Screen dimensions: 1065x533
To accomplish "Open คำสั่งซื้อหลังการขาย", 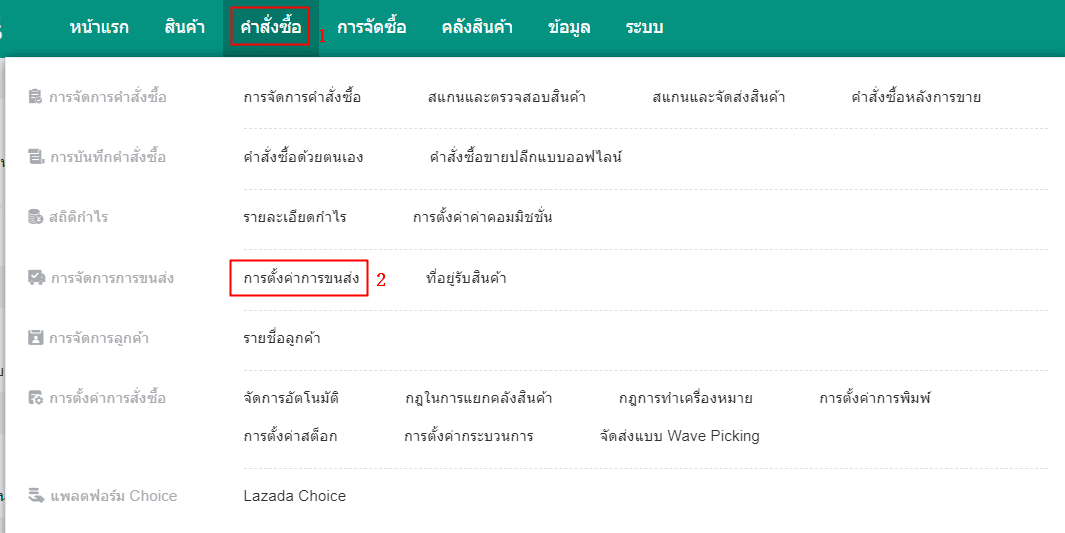I will click(916, 97).
